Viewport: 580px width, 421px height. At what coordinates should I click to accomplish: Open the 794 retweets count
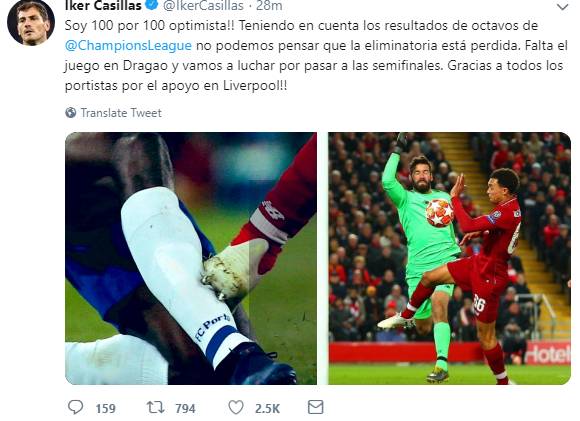point(185,408)
